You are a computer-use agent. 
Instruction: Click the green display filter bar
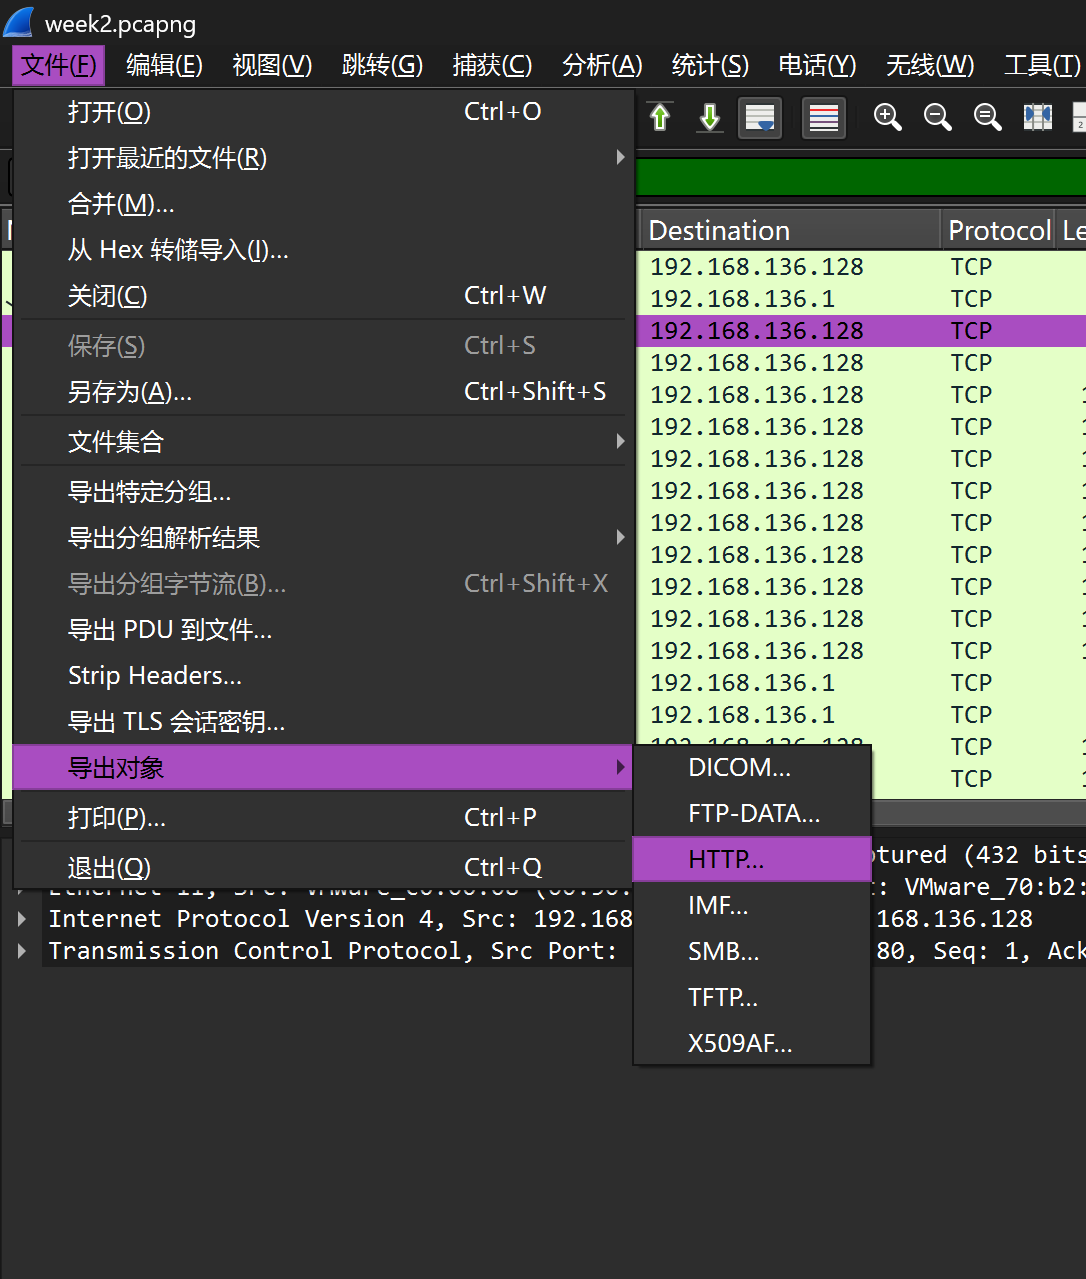click(860, 178)
